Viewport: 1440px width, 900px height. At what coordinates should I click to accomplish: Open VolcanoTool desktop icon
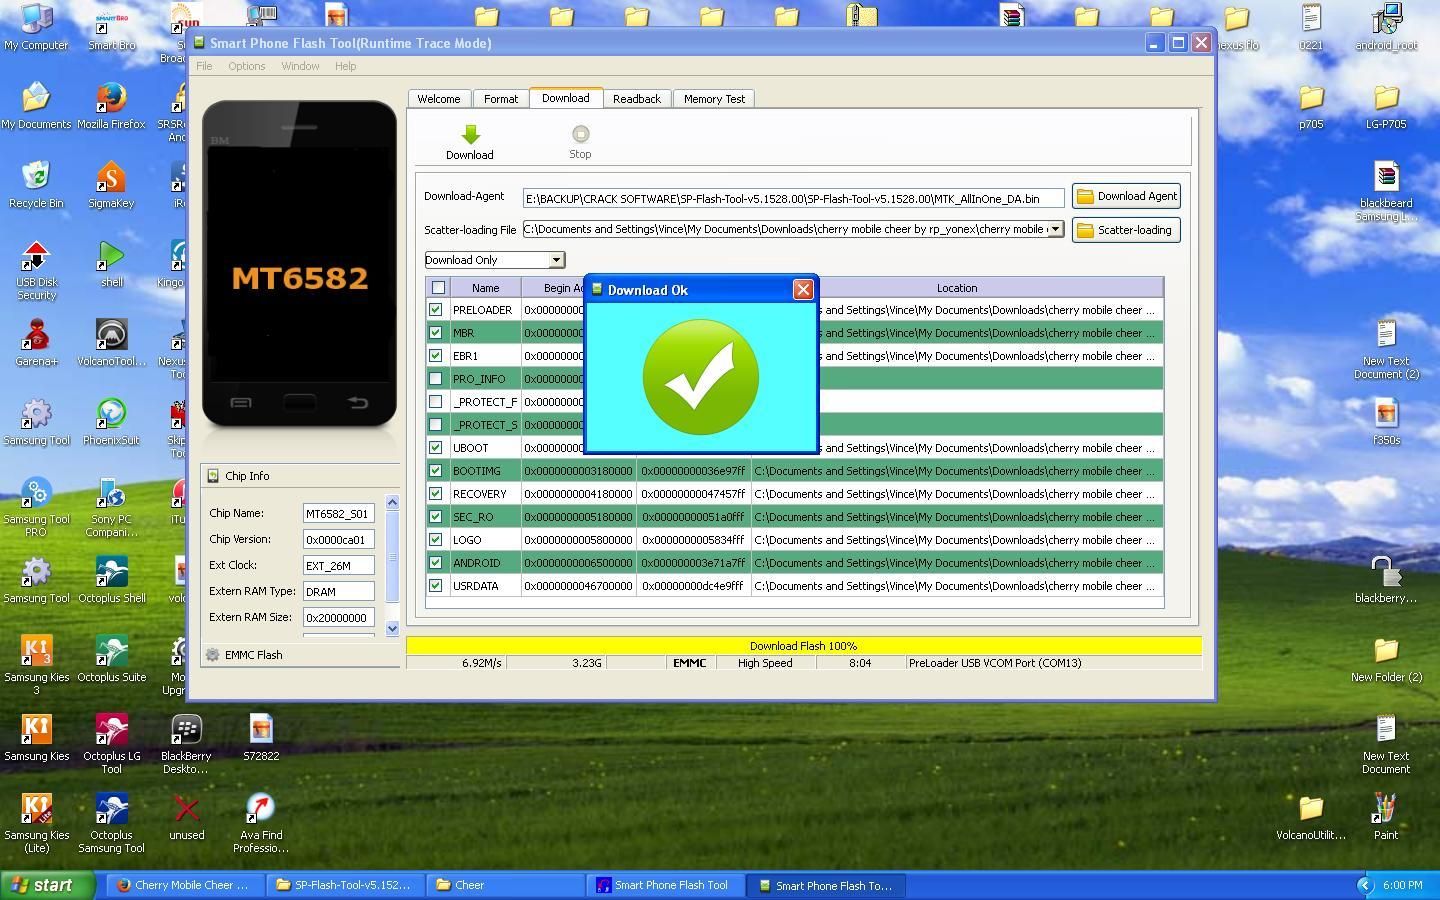(111, 343)
